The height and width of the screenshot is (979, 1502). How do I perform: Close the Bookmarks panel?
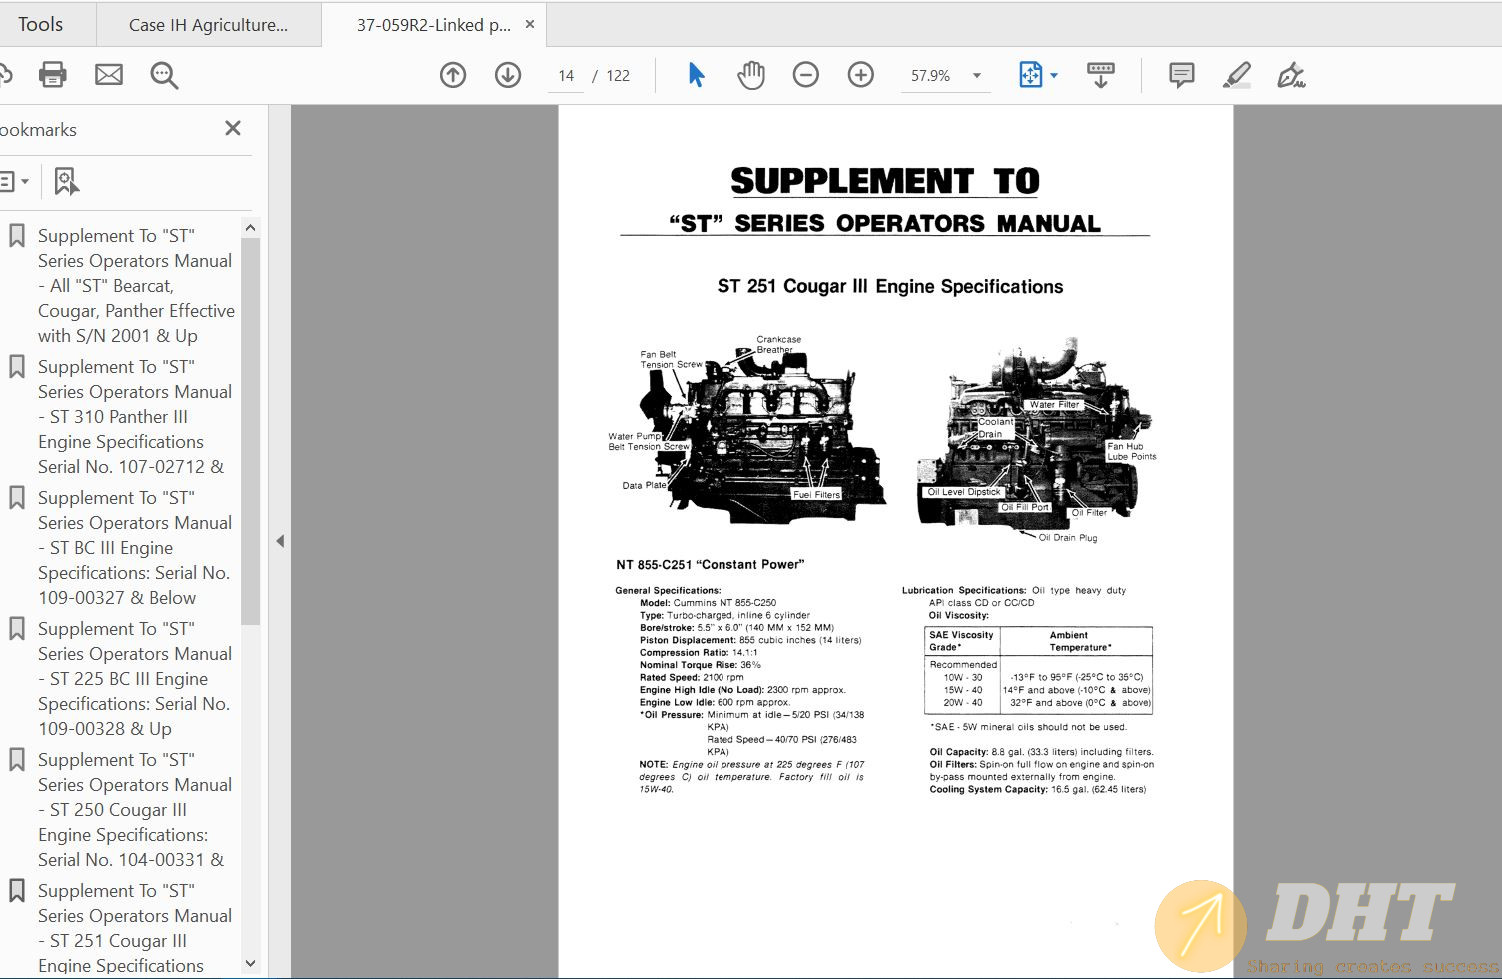(x=233, y=128)
